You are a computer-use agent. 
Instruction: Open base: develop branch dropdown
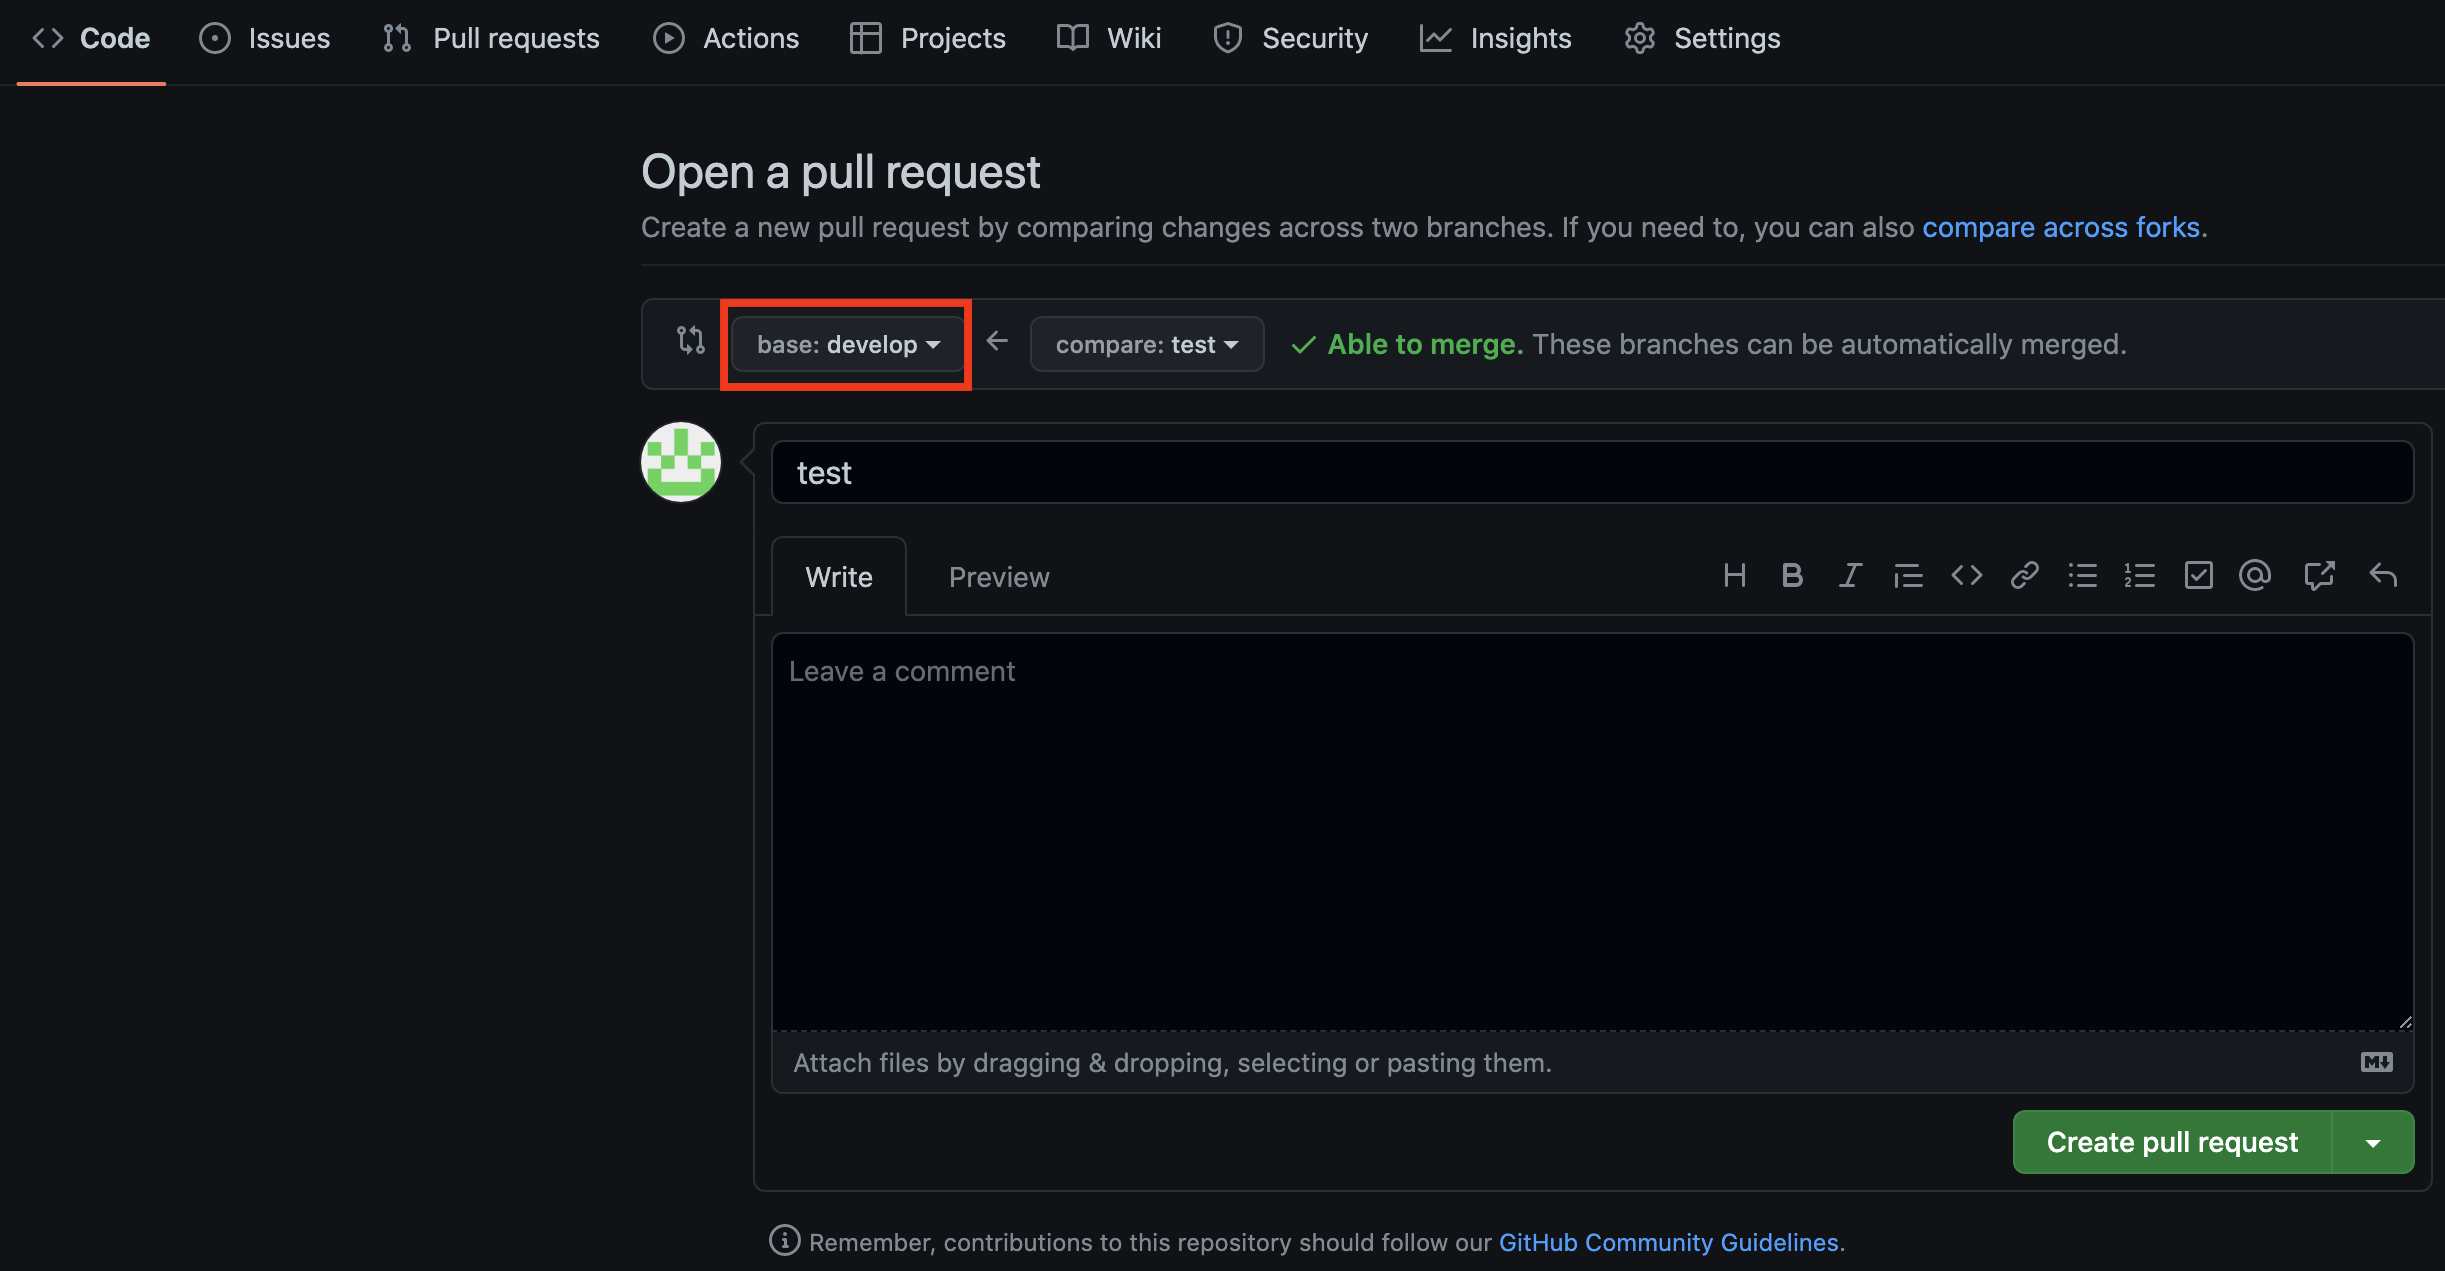click(847, 344)
